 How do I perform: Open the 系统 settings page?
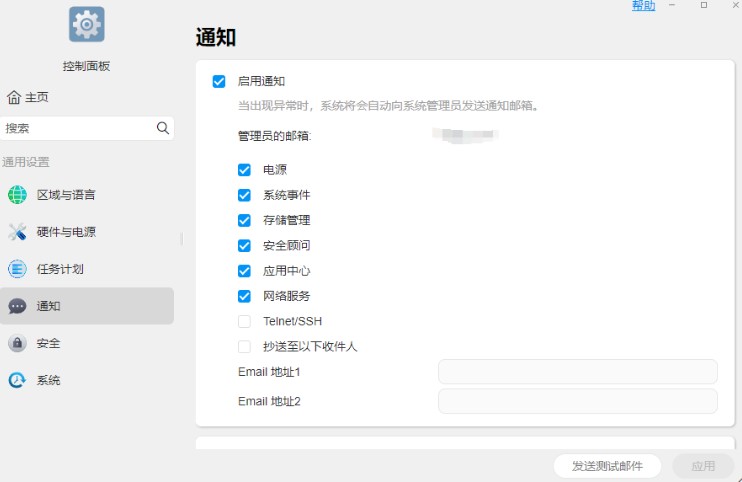[x=87, y=380]
